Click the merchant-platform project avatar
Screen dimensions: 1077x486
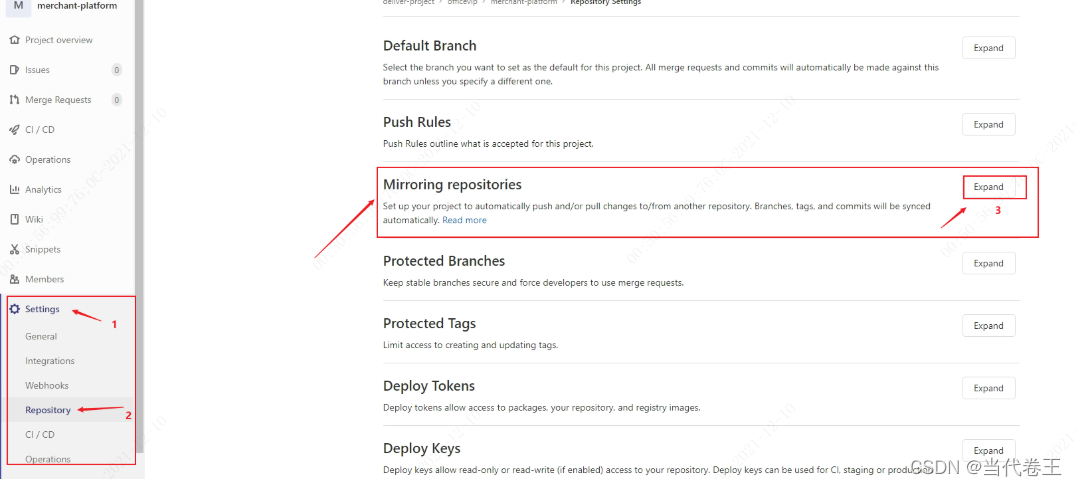pyautogui.click(x=18, y=5)
